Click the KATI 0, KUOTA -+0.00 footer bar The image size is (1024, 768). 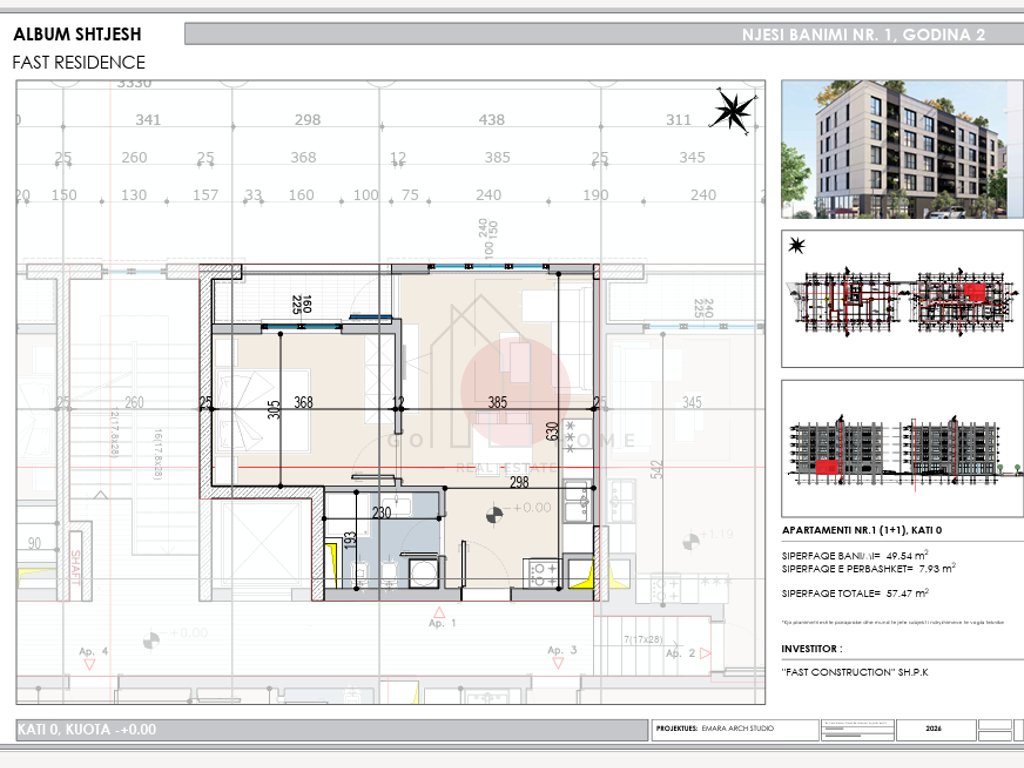tap(332, 729)
